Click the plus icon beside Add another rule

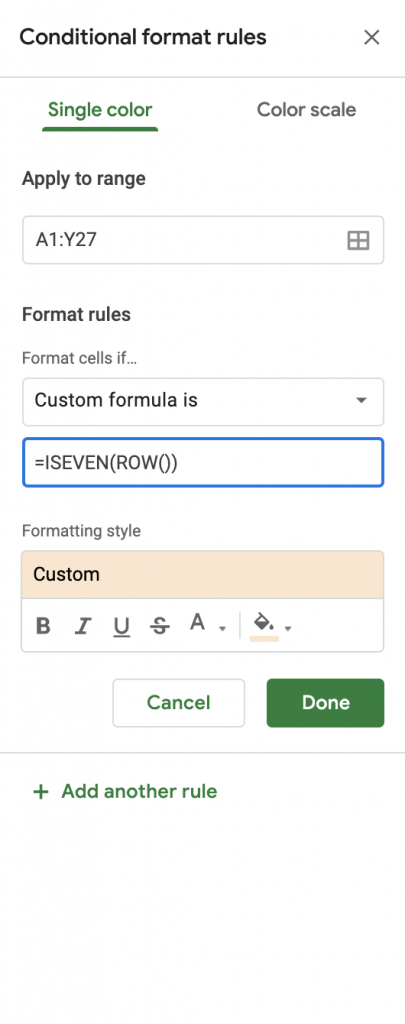(40, 792)
